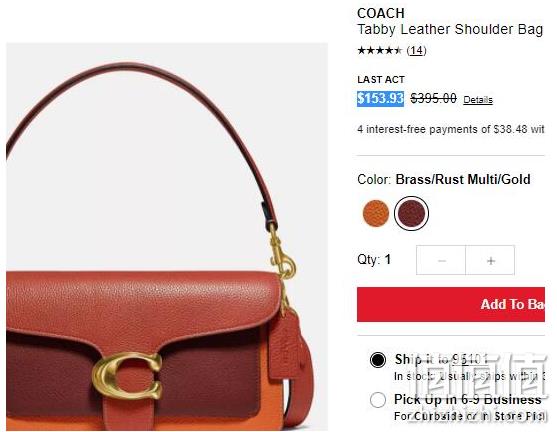
Task: Choose Pick Up in 6-9 Business radio
Action: (x=378, y=400)
